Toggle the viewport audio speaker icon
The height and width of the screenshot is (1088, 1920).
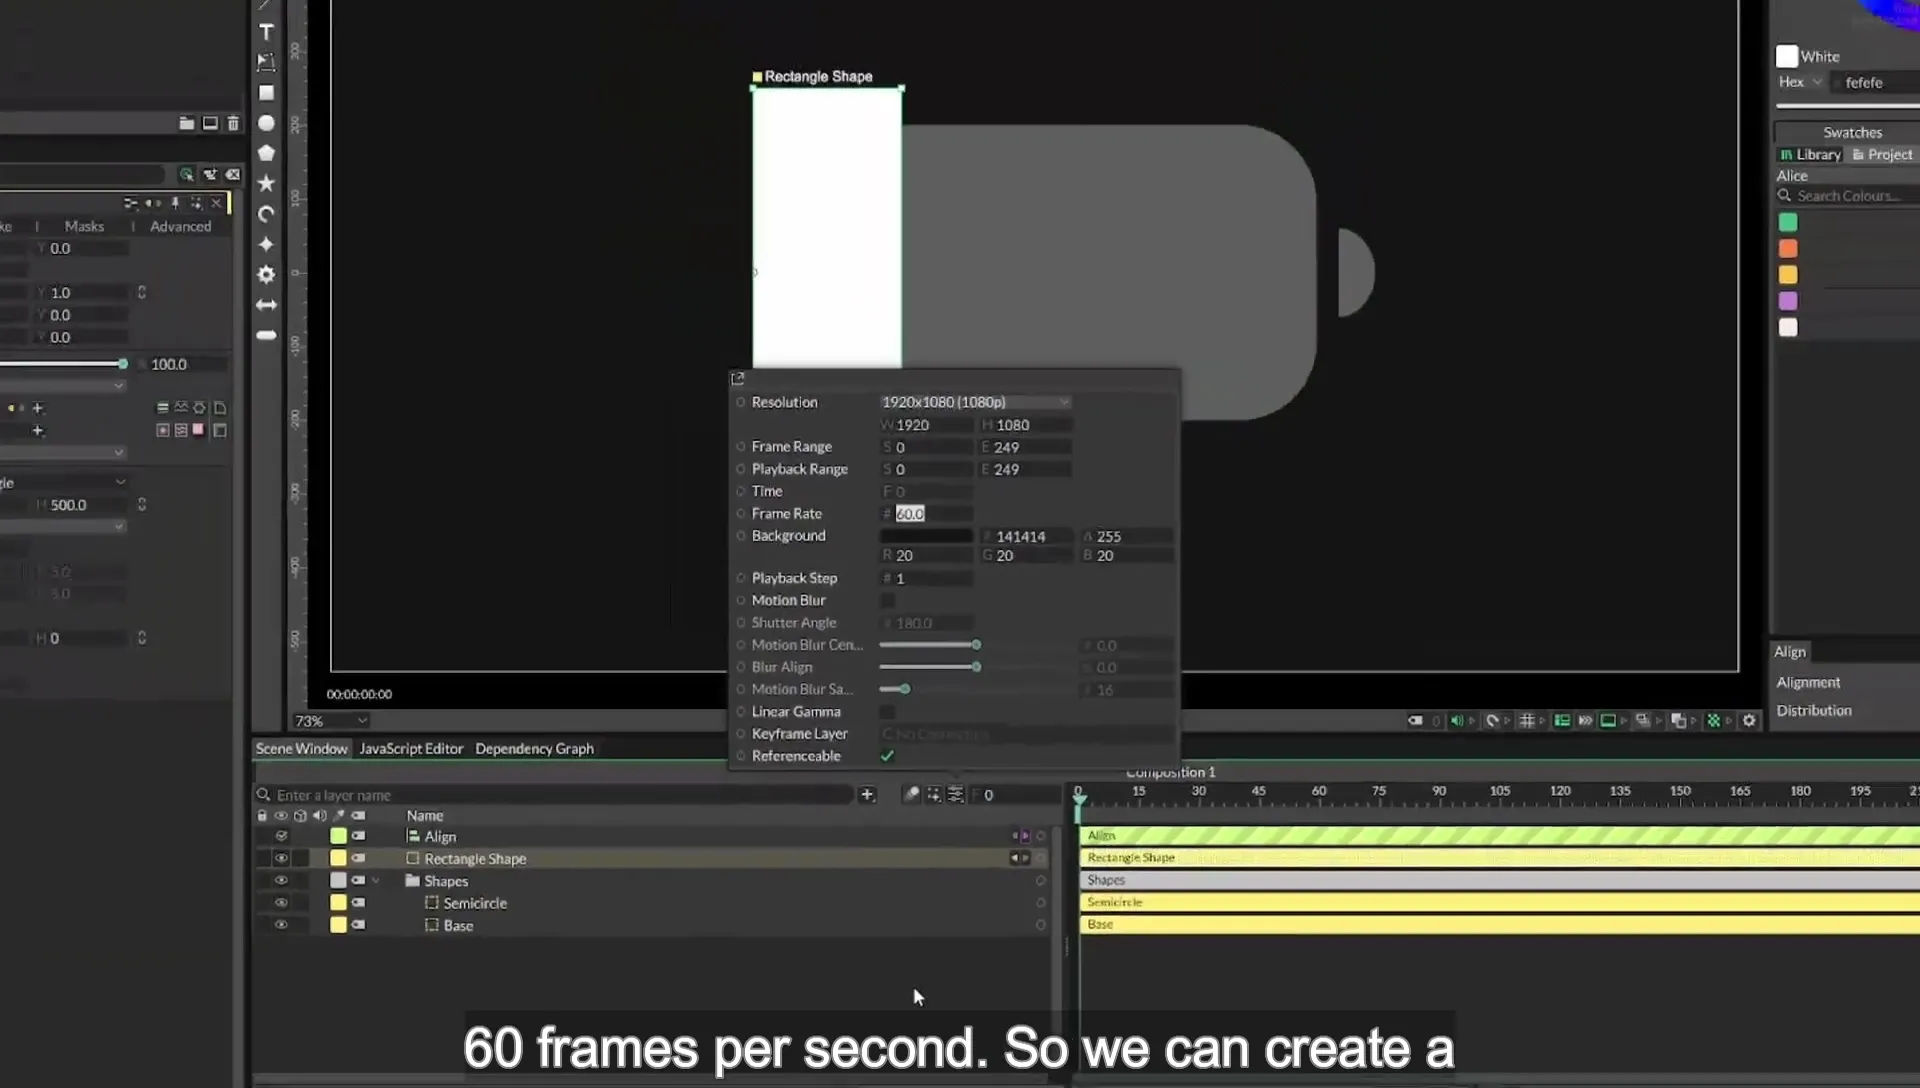click(x=1457, y=720)
